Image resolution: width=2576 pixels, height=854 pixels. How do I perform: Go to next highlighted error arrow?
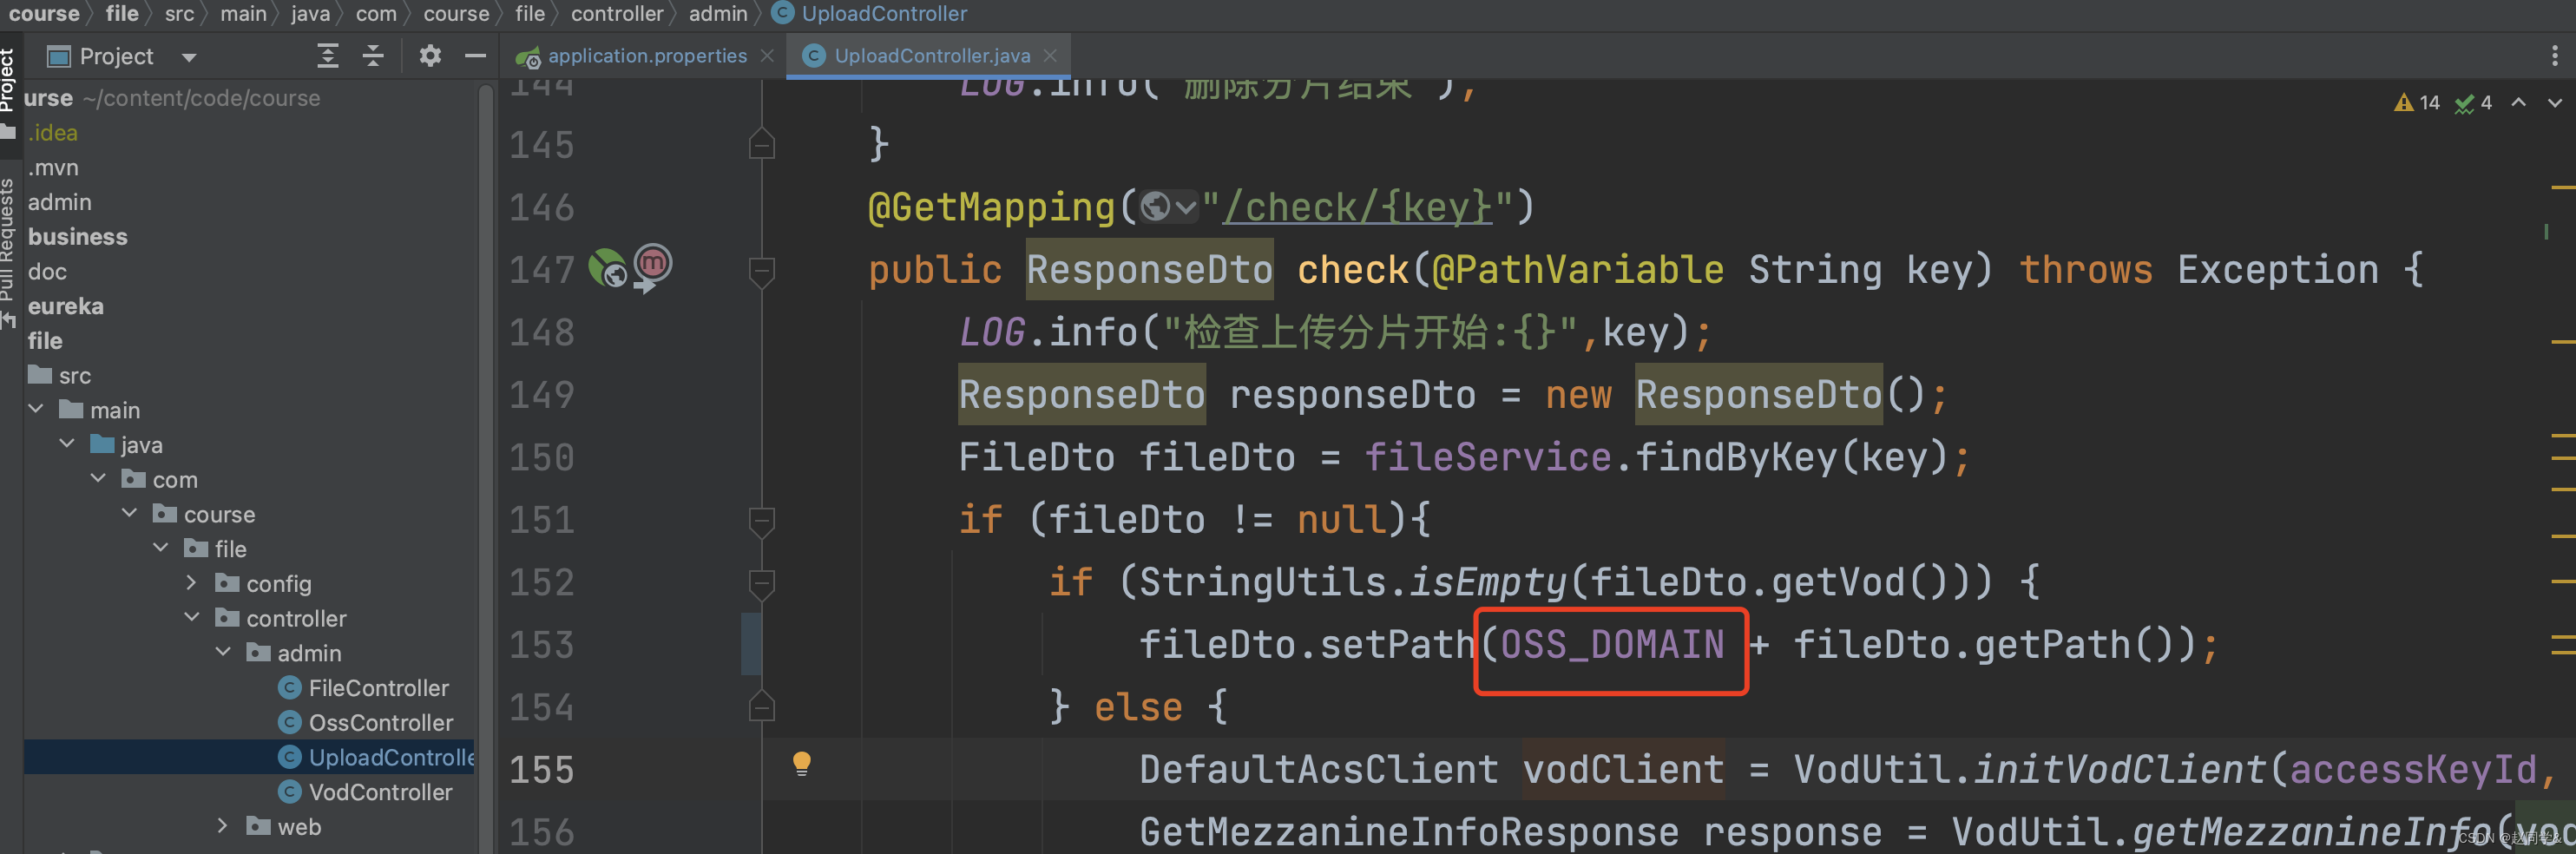click(x=2555, y=103)
